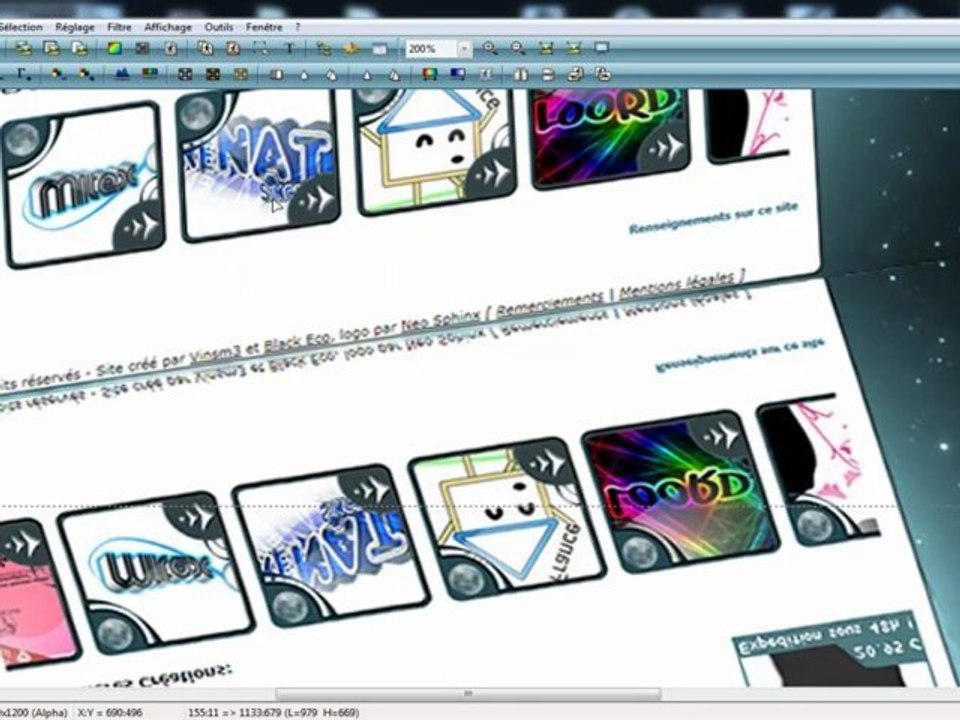The image size is (960, 720).
Task: Open the Image explorer icon
Action: click(x=323, y=48)
